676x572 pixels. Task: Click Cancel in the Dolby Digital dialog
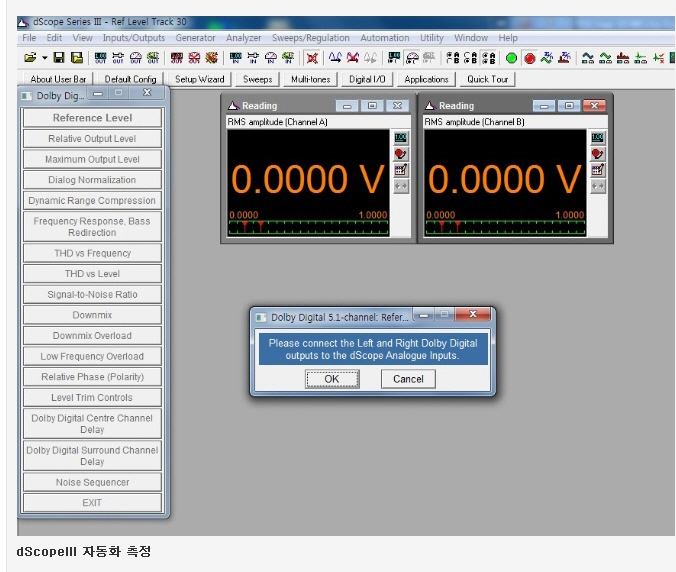coord(408,379)
